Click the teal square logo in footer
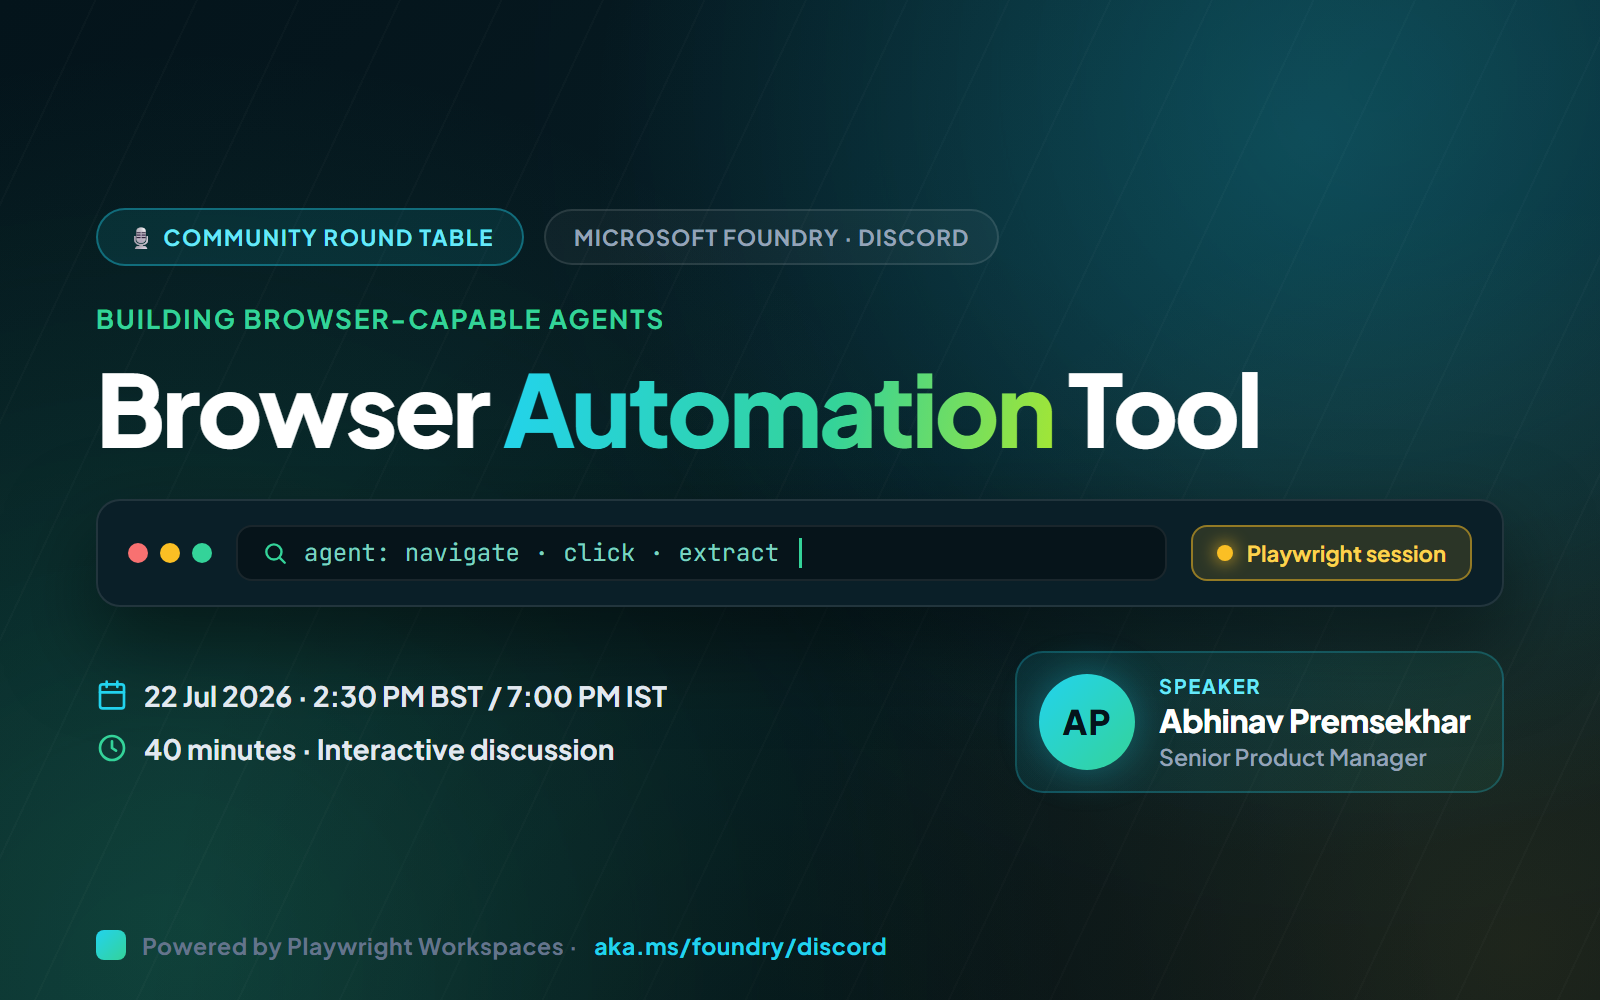The image size is (1600, 1000). (111, 945)
